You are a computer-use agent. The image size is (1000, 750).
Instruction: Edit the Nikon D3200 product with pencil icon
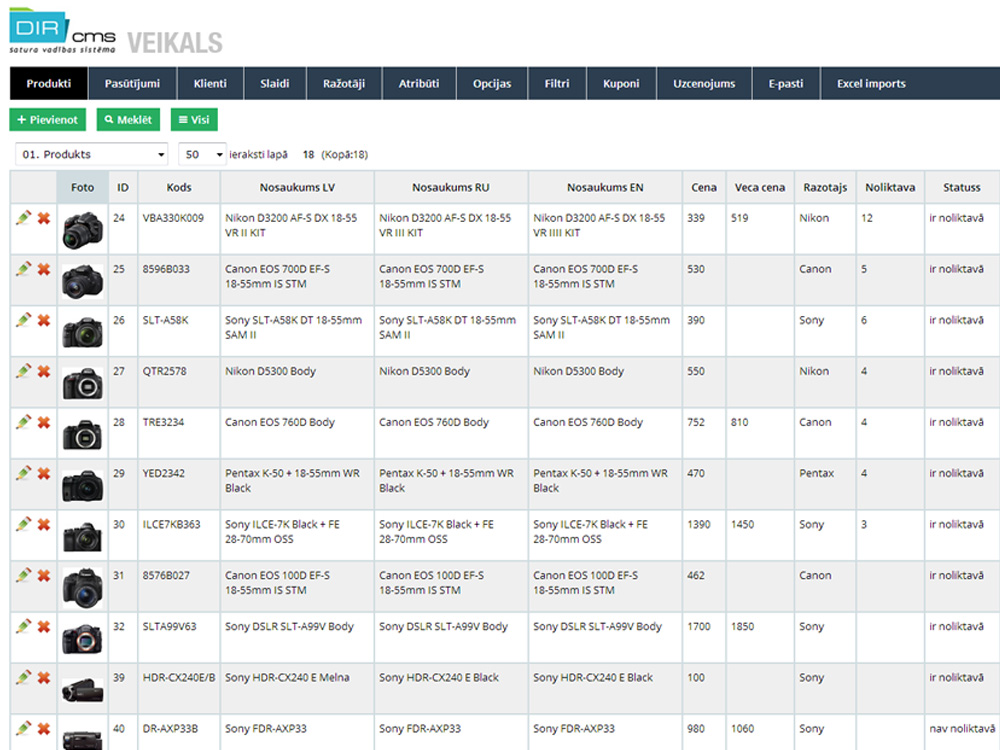(24, 218)
